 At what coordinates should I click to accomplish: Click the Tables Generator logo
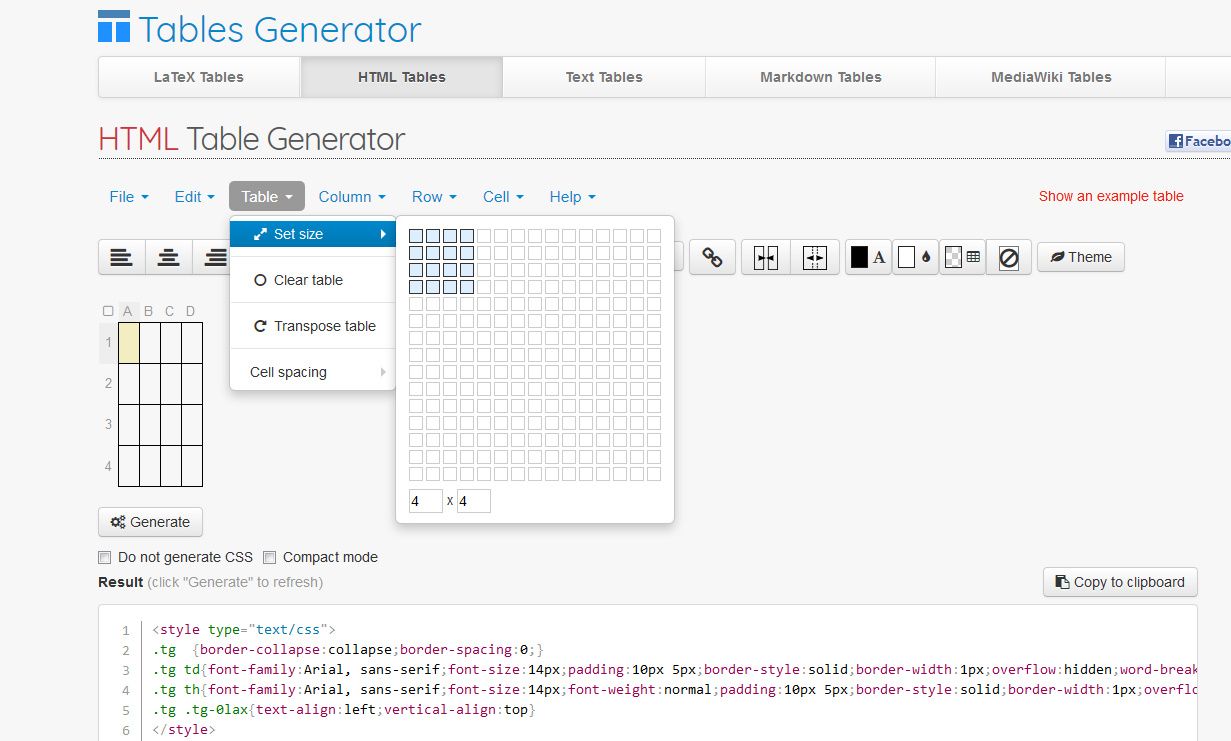tap(260, 29)
